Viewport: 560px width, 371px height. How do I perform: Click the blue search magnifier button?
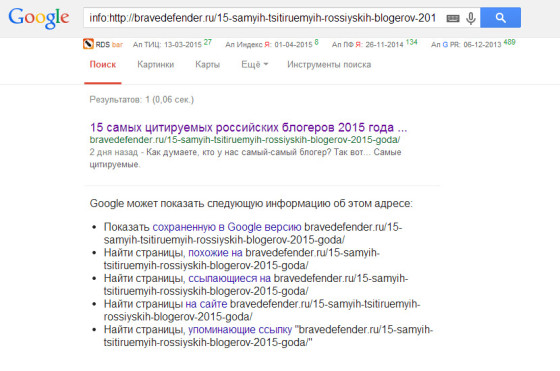(500, 17)
